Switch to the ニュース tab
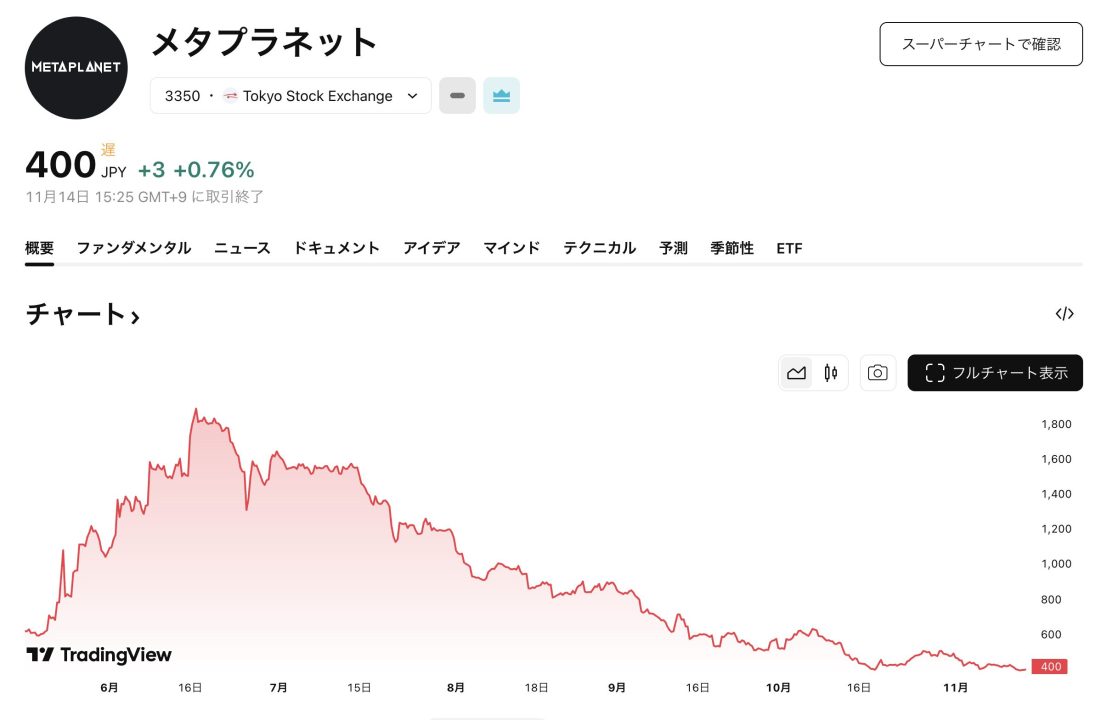 (242, 248)
